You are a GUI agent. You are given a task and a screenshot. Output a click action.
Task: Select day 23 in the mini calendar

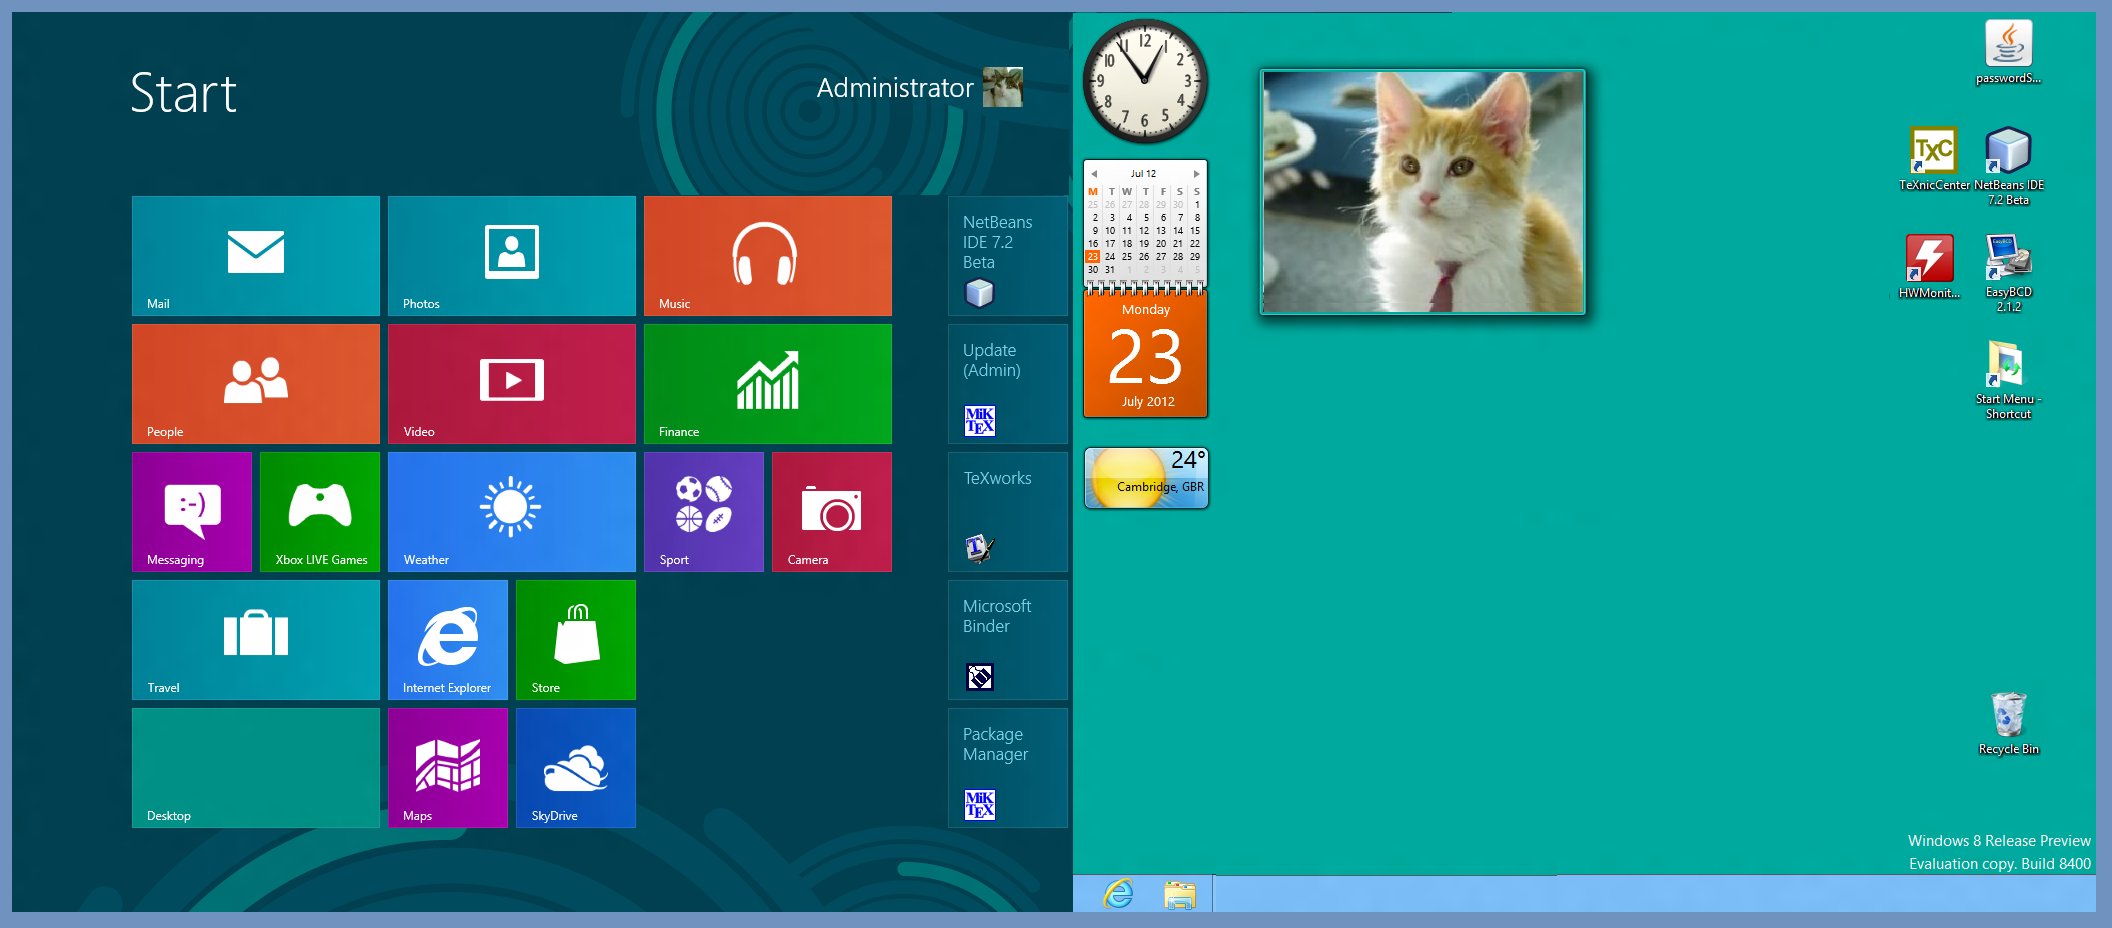(1093, 257)
